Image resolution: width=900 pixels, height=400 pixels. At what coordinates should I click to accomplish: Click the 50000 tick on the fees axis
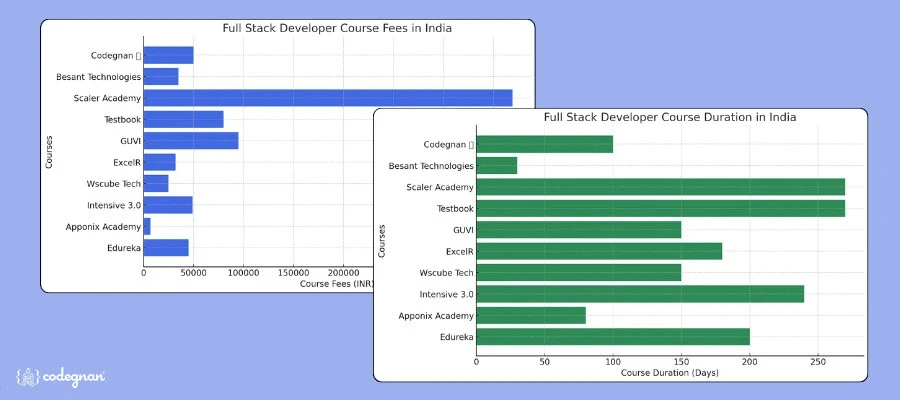(193, 273)
